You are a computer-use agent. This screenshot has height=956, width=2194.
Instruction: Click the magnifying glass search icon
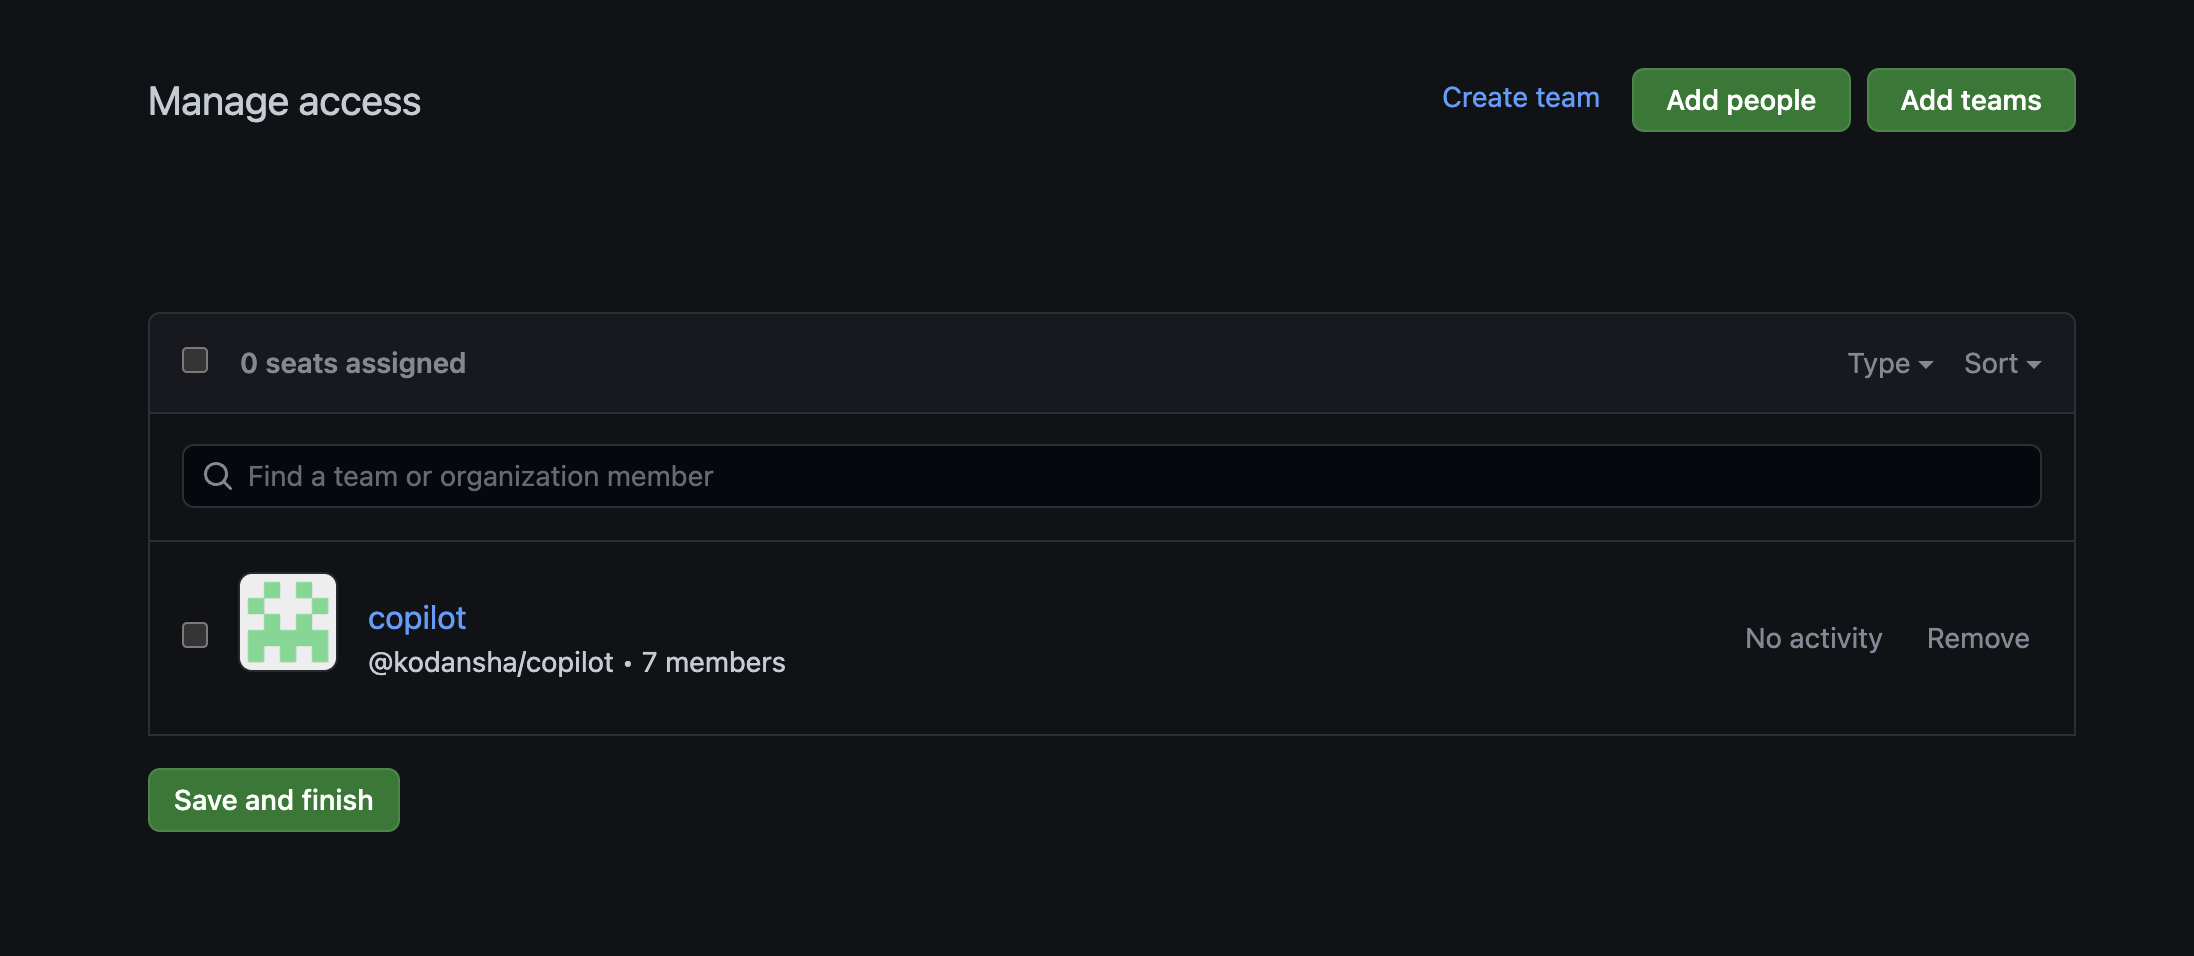(x=217, y=475)
